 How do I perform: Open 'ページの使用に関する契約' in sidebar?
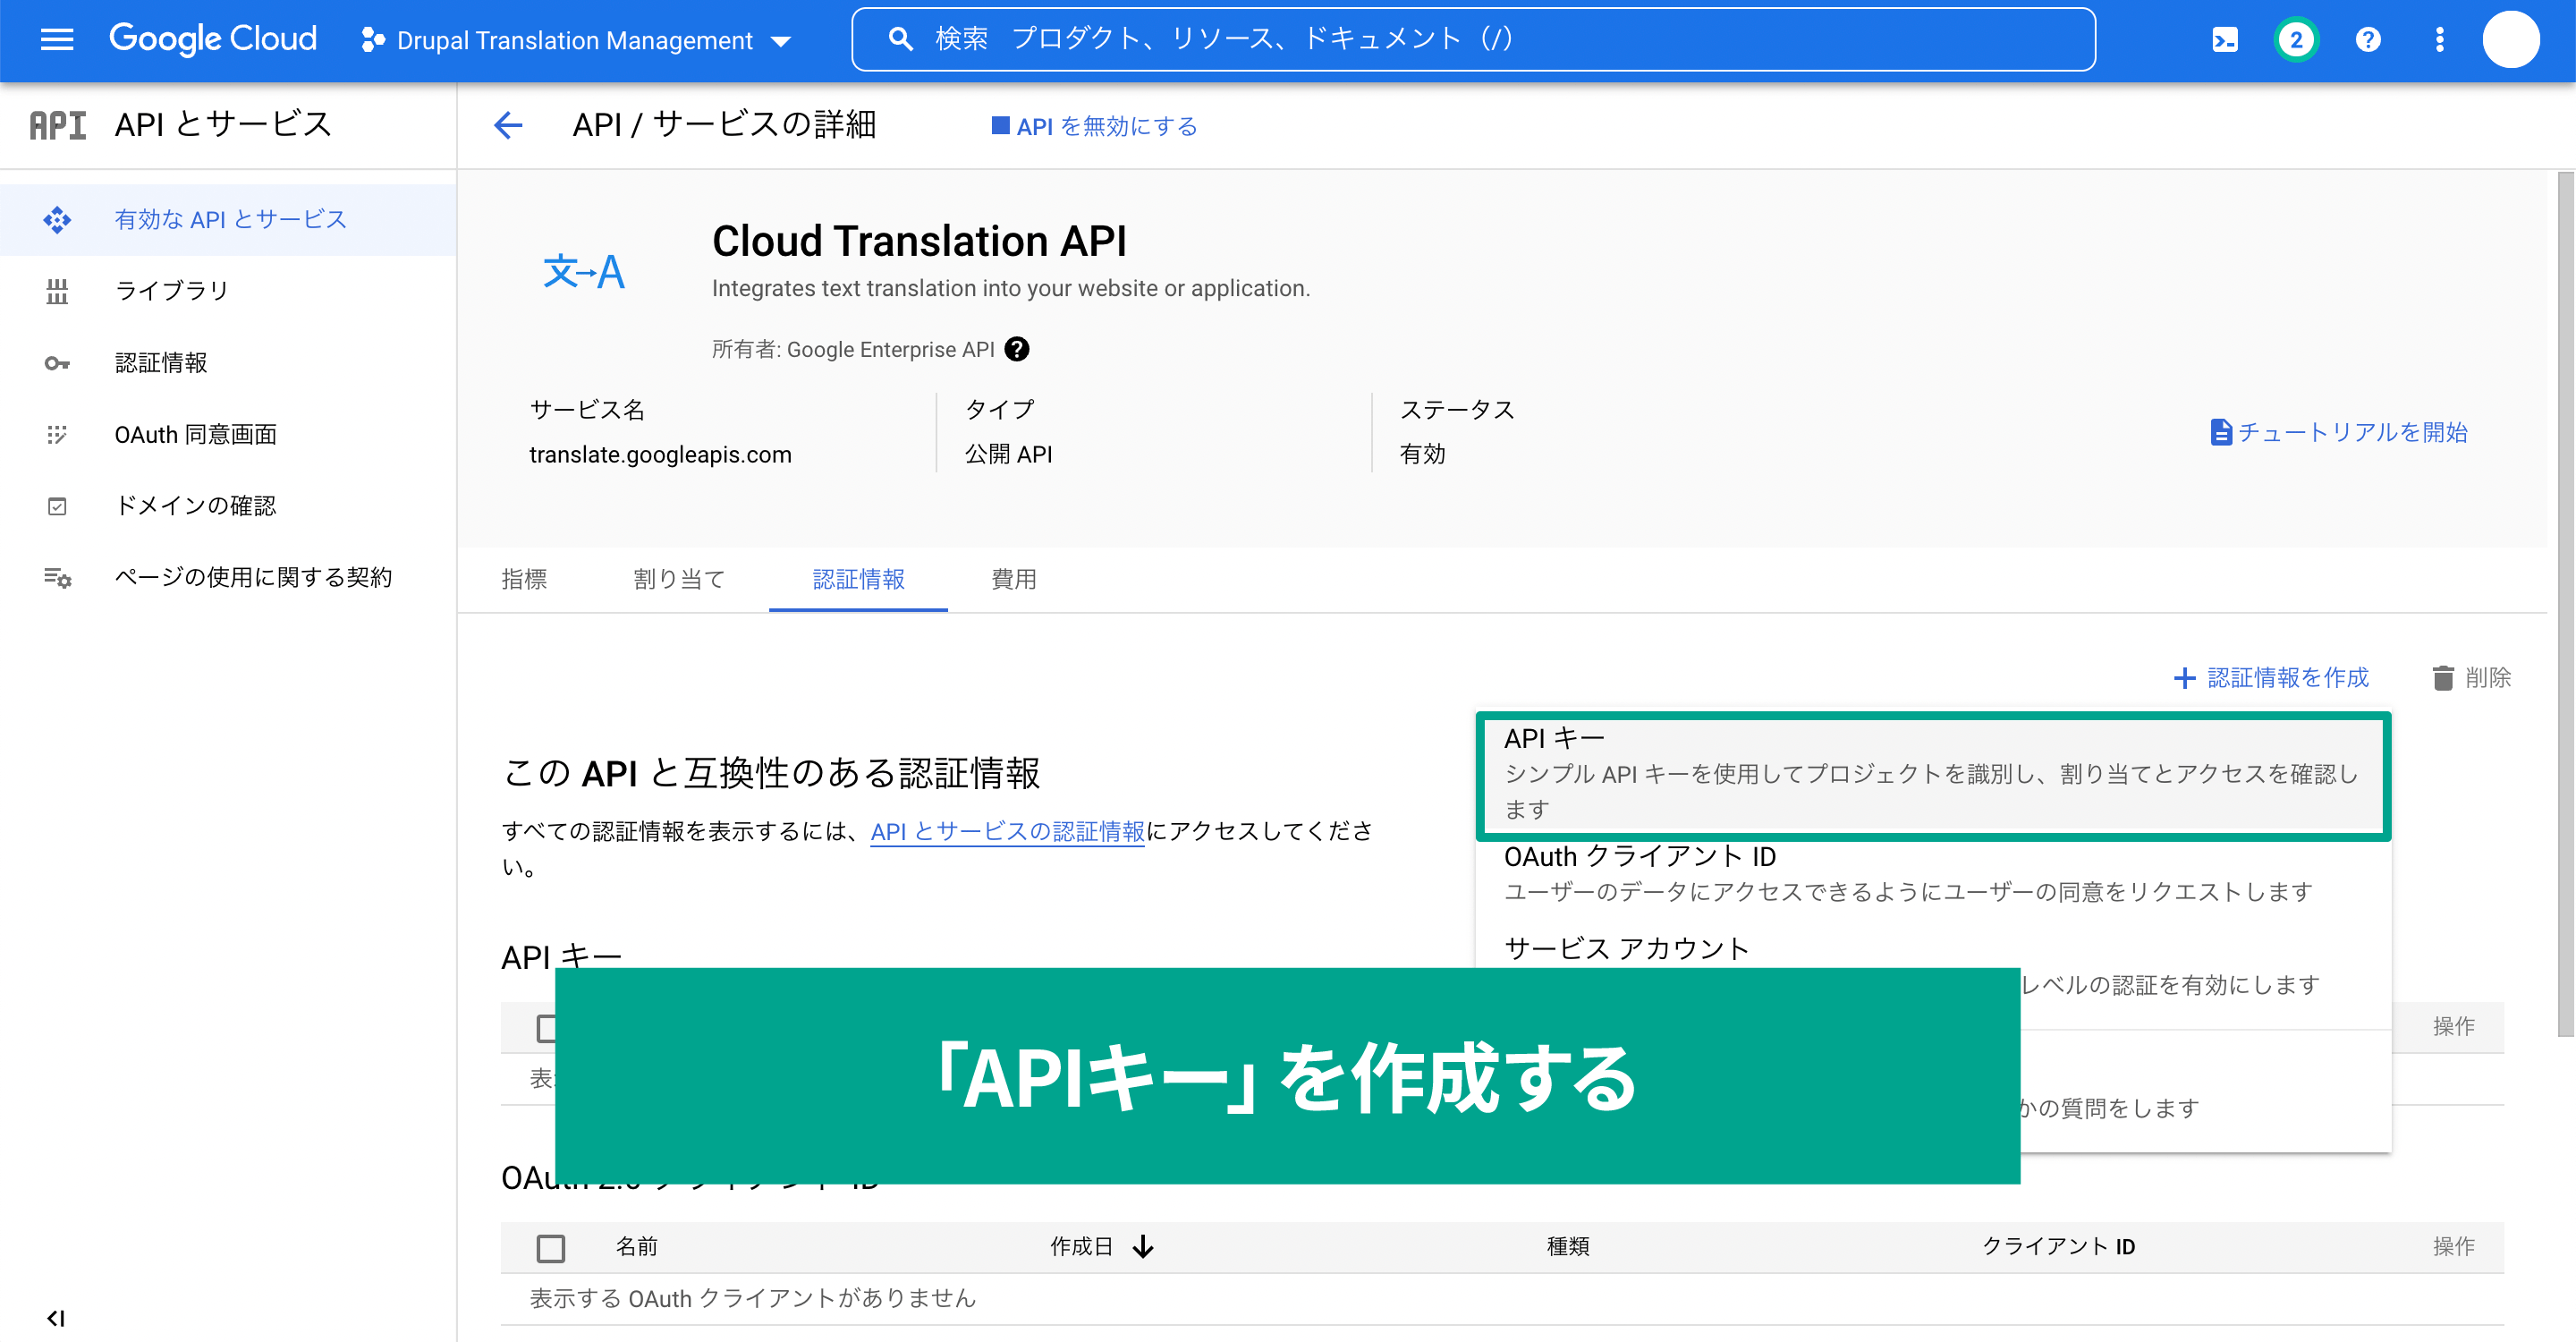point(228,577)
